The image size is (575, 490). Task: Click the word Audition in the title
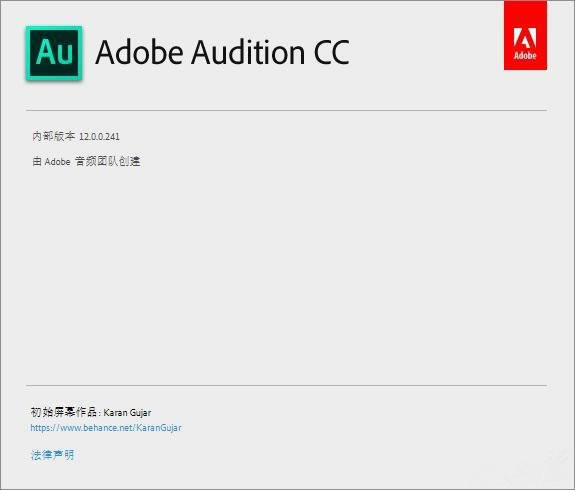[248, 52]
